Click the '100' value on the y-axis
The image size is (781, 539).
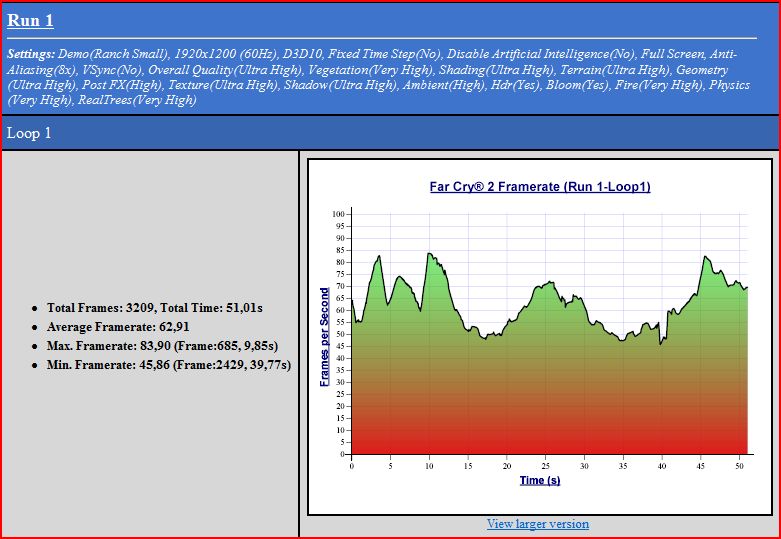tap(338, 214)
